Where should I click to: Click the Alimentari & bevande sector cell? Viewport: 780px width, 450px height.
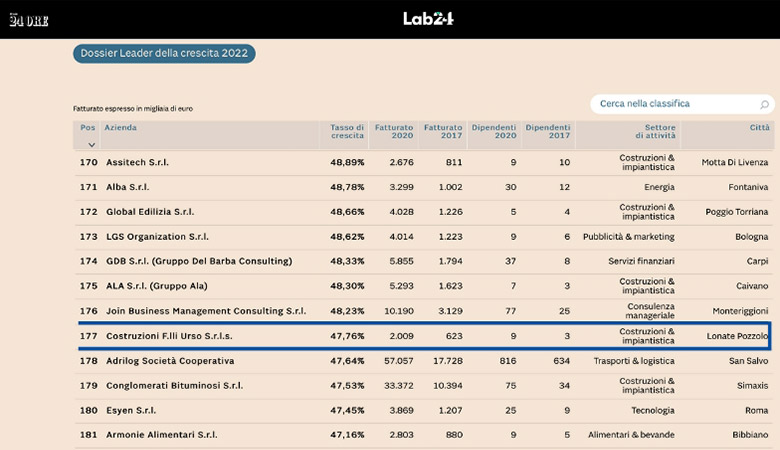click(x=631, y=435)
